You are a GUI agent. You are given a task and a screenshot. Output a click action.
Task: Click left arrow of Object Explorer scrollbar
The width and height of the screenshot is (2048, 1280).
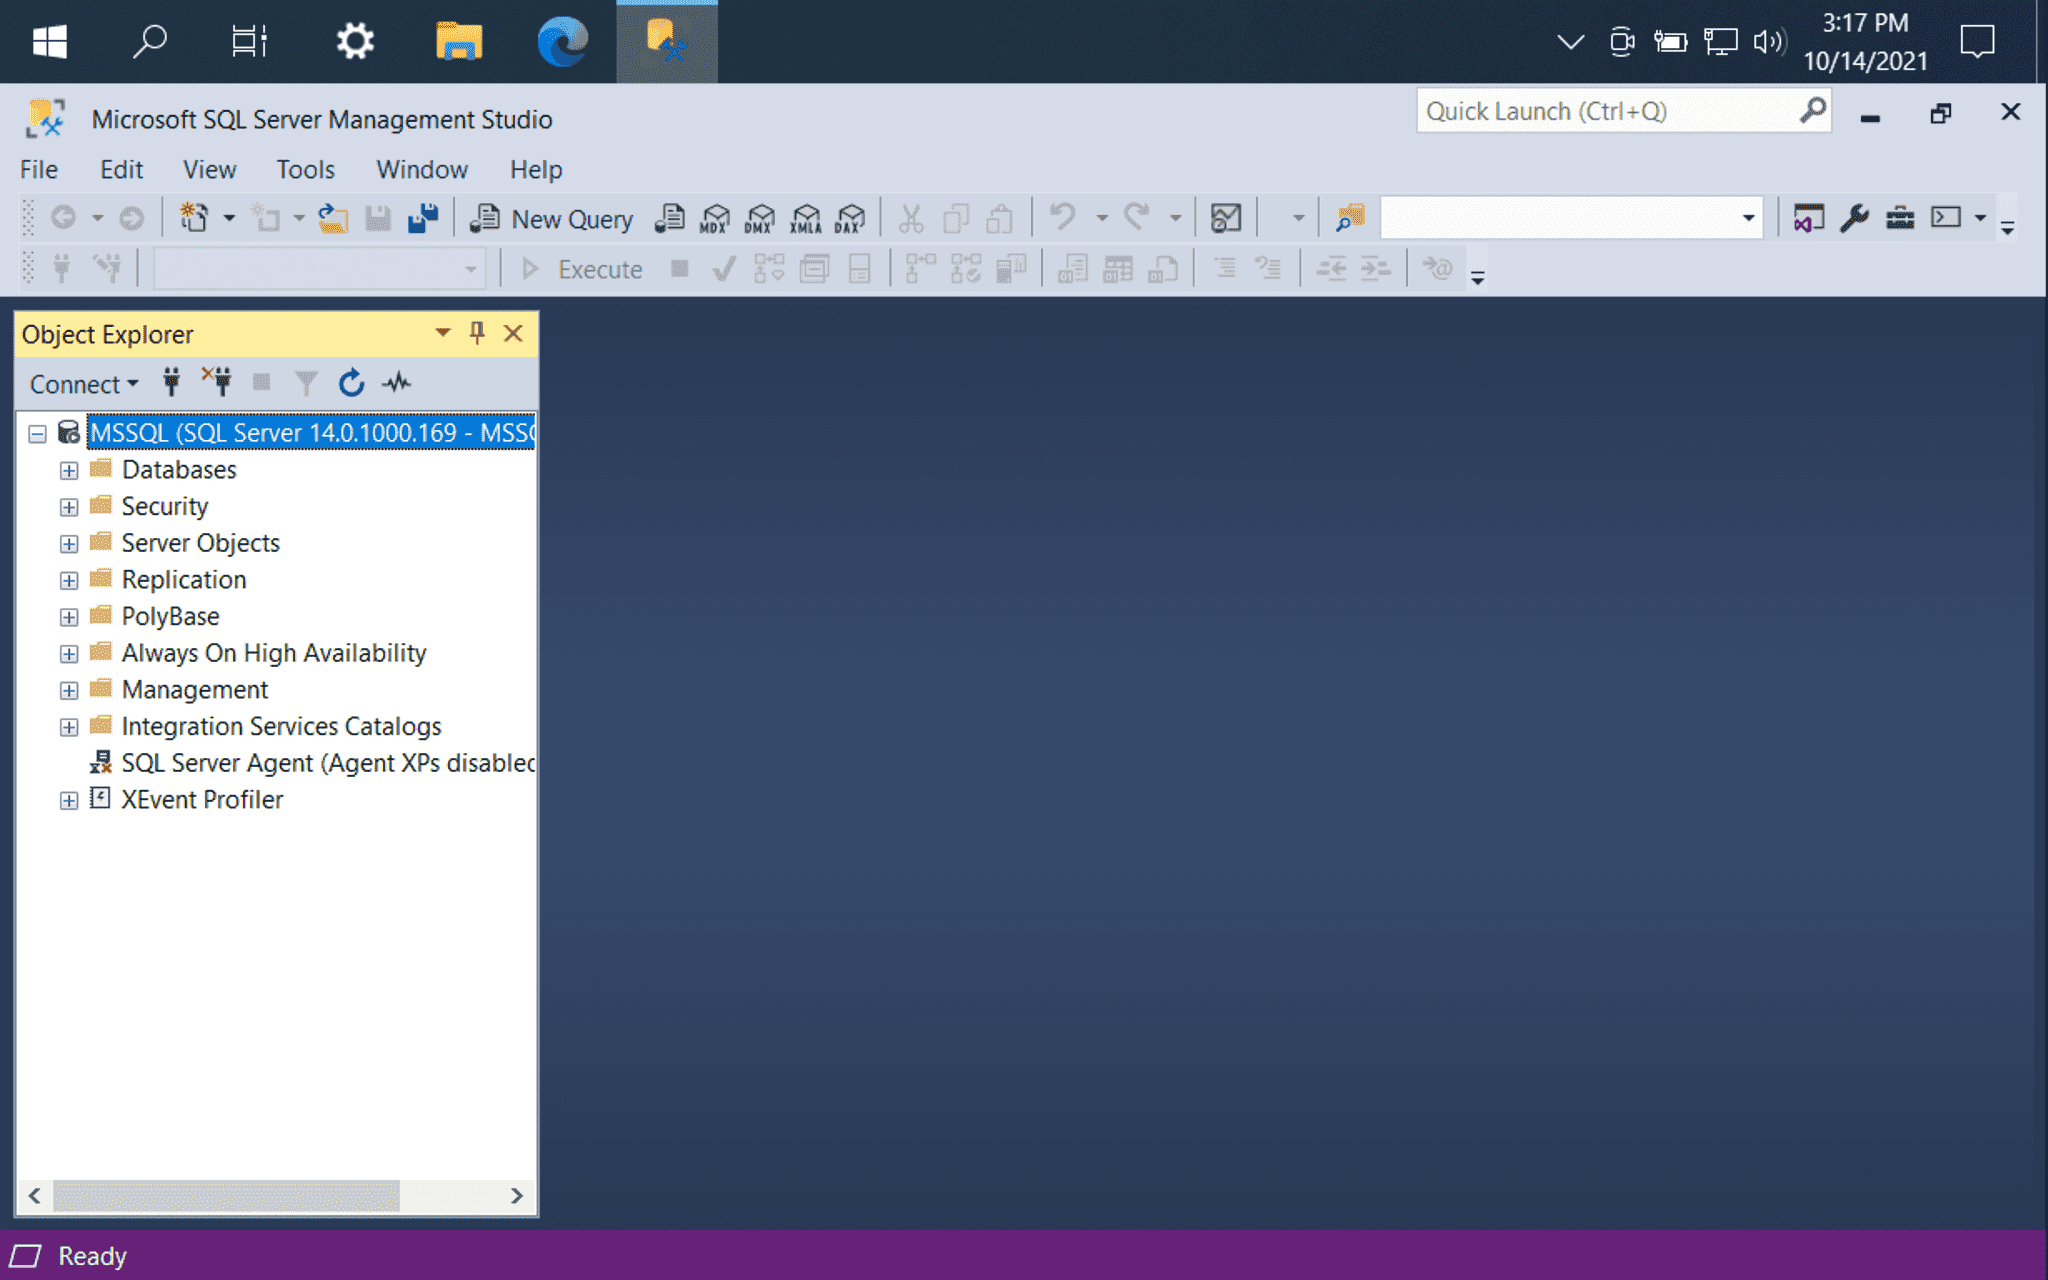coord(35,1196)
